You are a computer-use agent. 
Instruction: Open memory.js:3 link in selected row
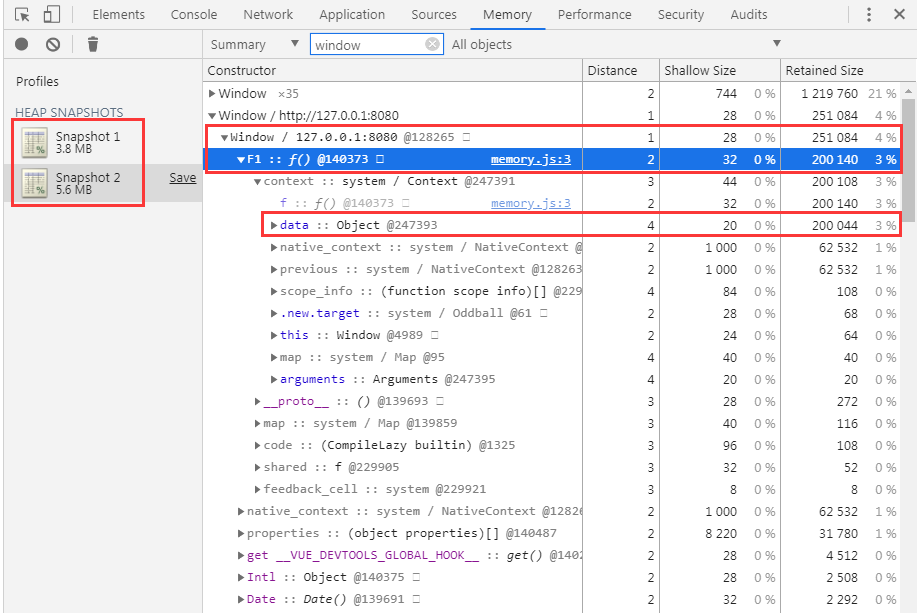tap(530, 159)
